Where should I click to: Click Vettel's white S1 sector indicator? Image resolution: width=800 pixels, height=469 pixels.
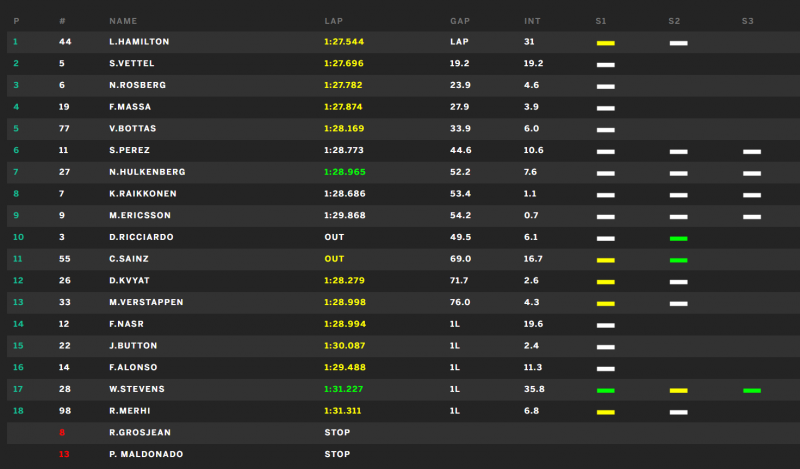coord(606,65)
